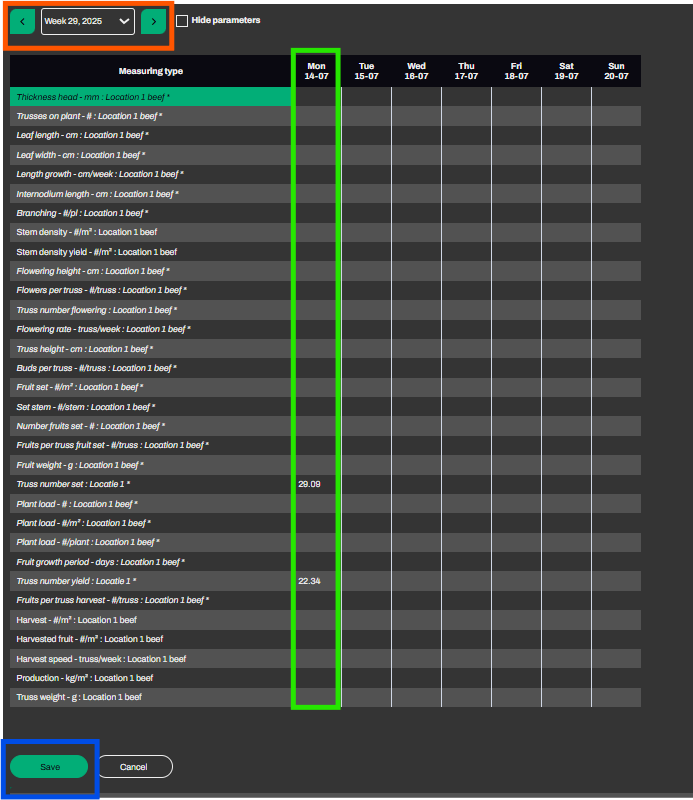Select the Sat 19-07 column header
The height and width of the screenshot is (800, 693).
(566, 71)
